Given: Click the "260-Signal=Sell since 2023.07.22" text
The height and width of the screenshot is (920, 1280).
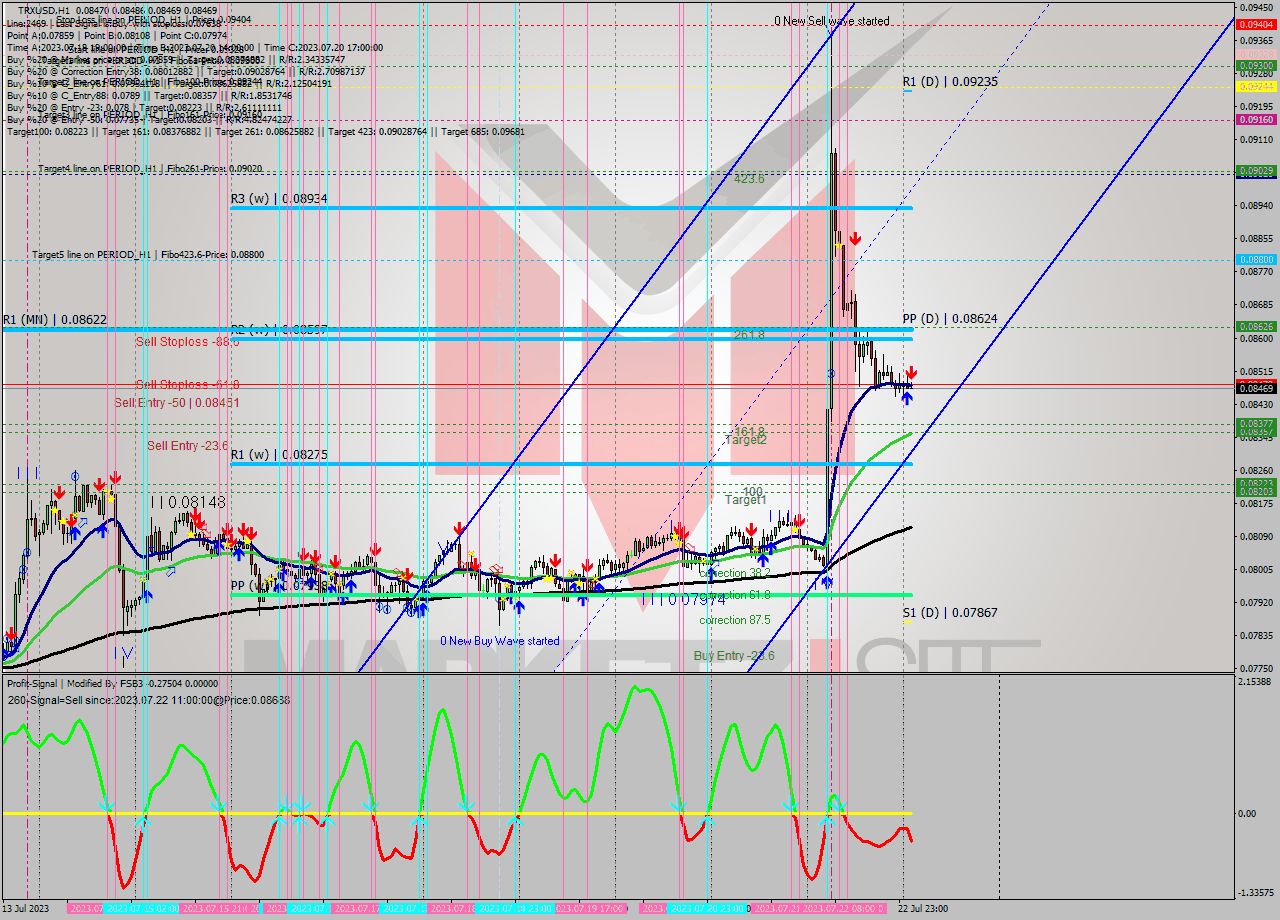Looking at the screenshot, I should tap(148, 700).
